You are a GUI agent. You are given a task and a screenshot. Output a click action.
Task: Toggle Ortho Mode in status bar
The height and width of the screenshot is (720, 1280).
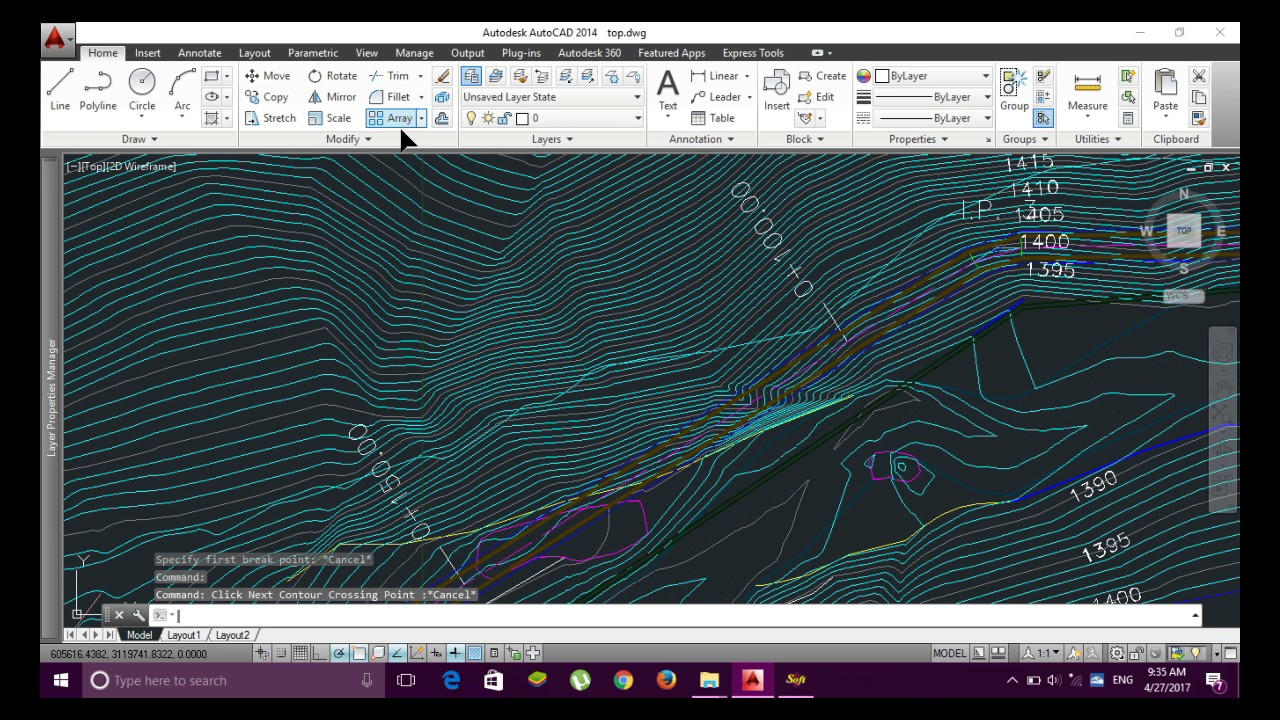[x=320, y=654]
